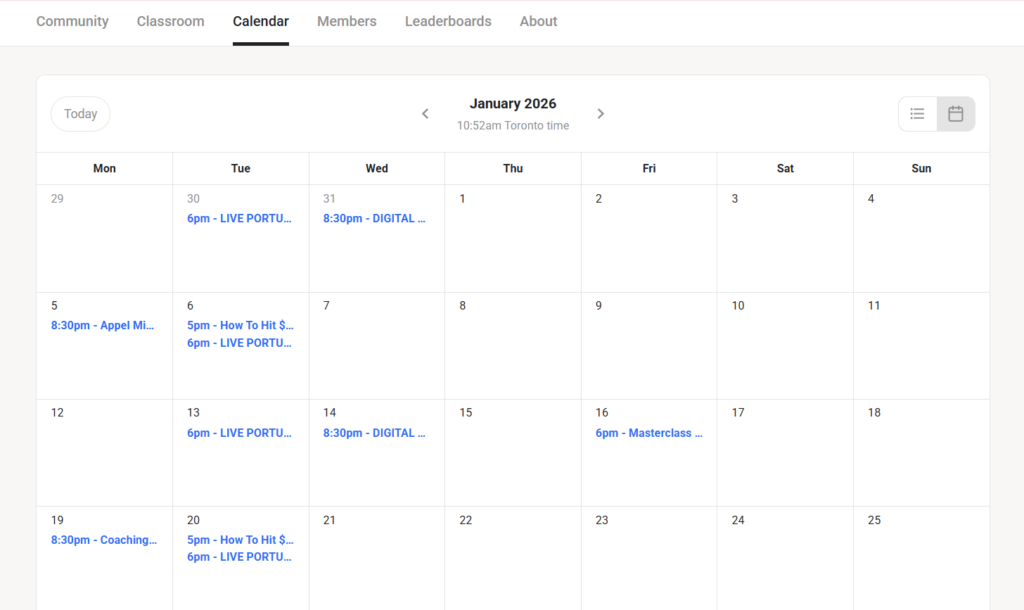Open 6pm LIVE PORTU event on December 30

[x=240, y=219]
